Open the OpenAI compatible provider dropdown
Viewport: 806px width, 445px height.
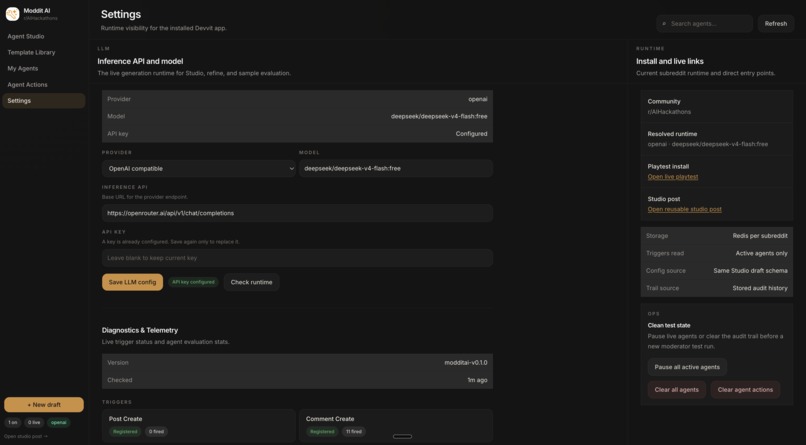click(x=198, y=169)
